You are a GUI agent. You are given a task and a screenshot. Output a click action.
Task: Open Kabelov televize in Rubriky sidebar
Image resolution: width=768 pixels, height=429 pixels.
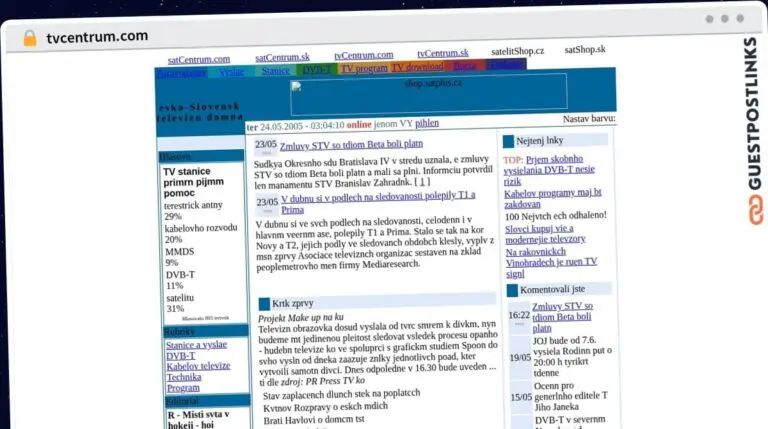point(198,366)
